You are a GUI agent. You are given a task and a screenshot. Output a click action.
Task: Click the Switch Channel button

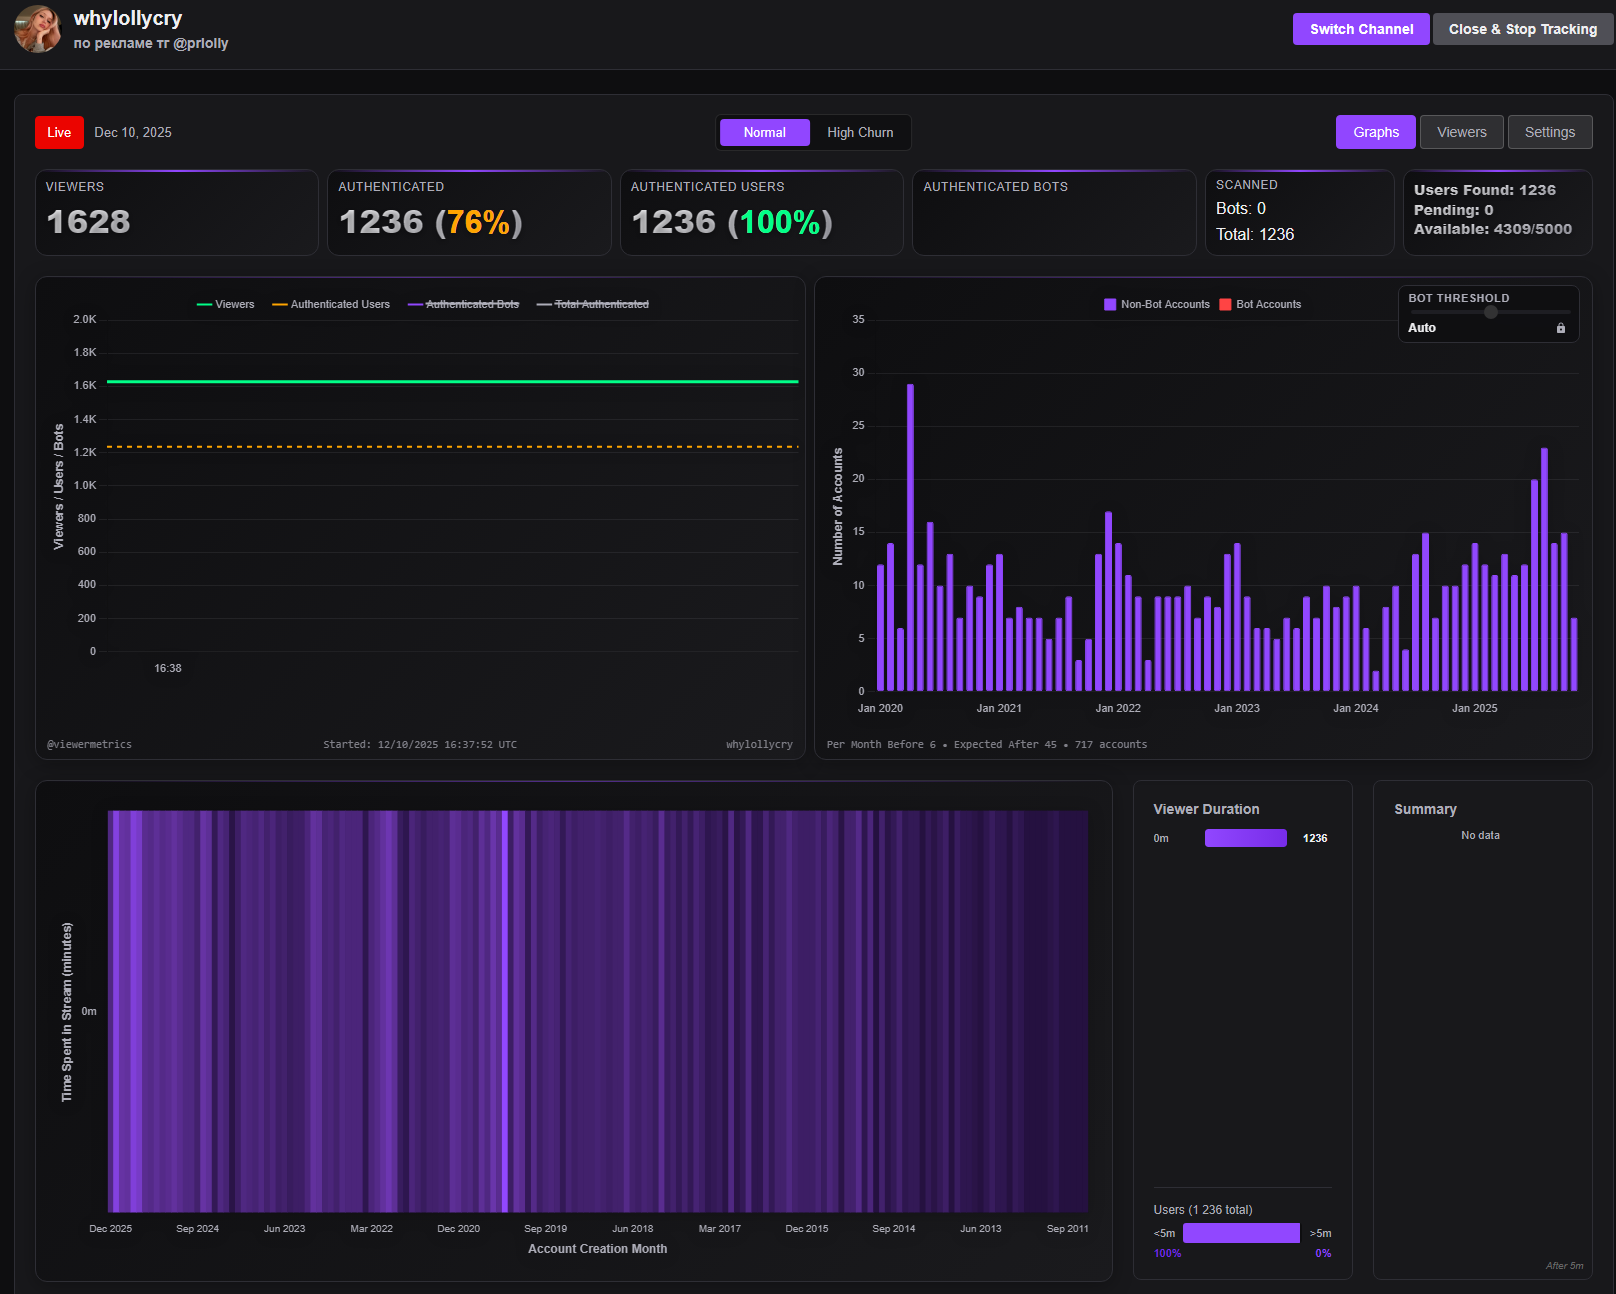(x=1361, y=29)
